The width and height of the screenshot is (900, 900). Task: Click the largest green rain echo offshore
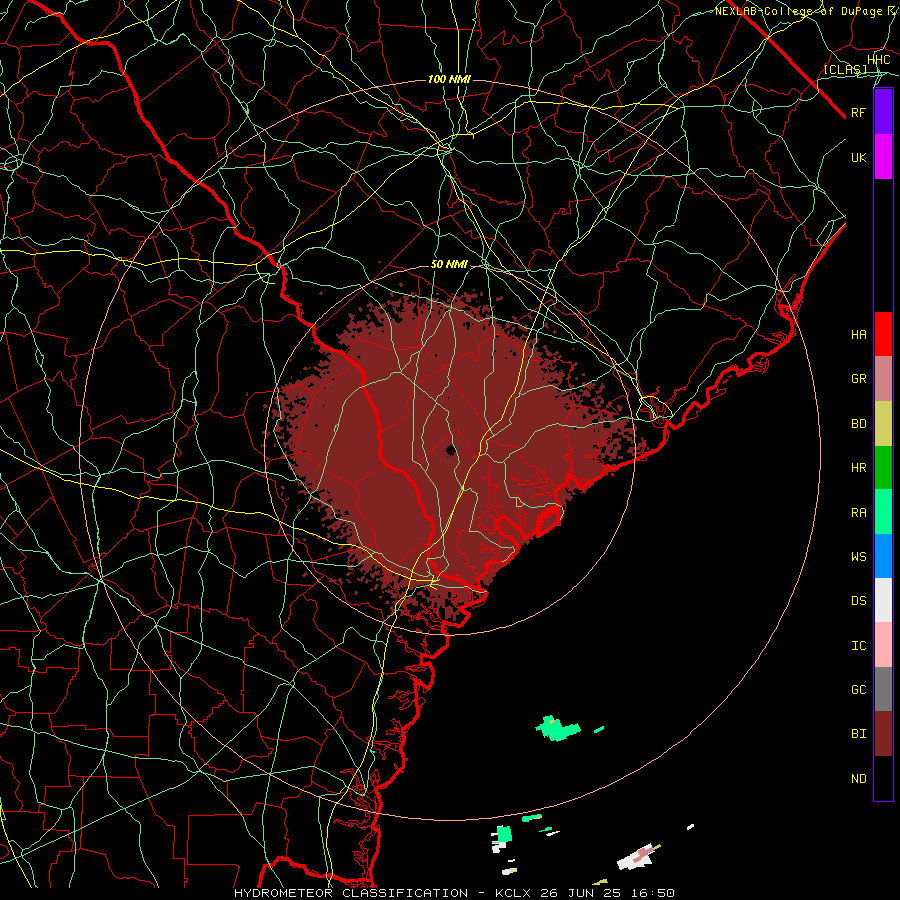coord(557,728)
